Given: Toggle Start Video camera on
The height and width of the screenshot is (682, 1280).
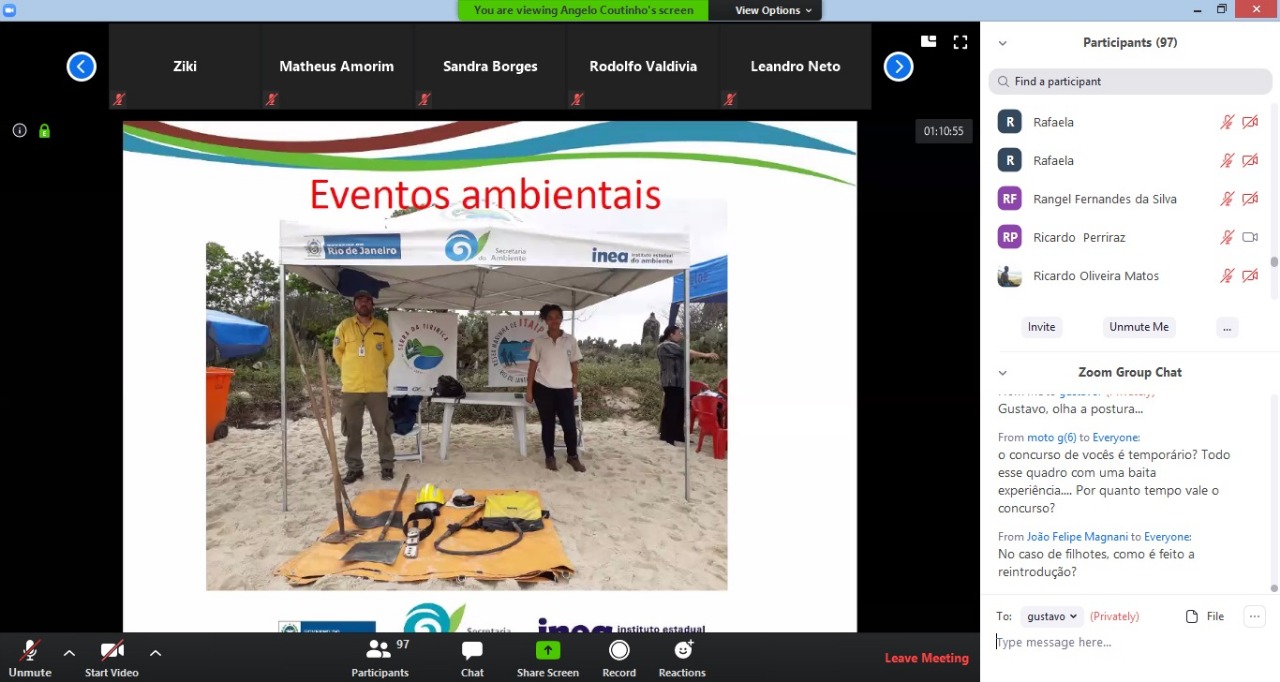Looking at the screenshot, I should coord(112,652).
